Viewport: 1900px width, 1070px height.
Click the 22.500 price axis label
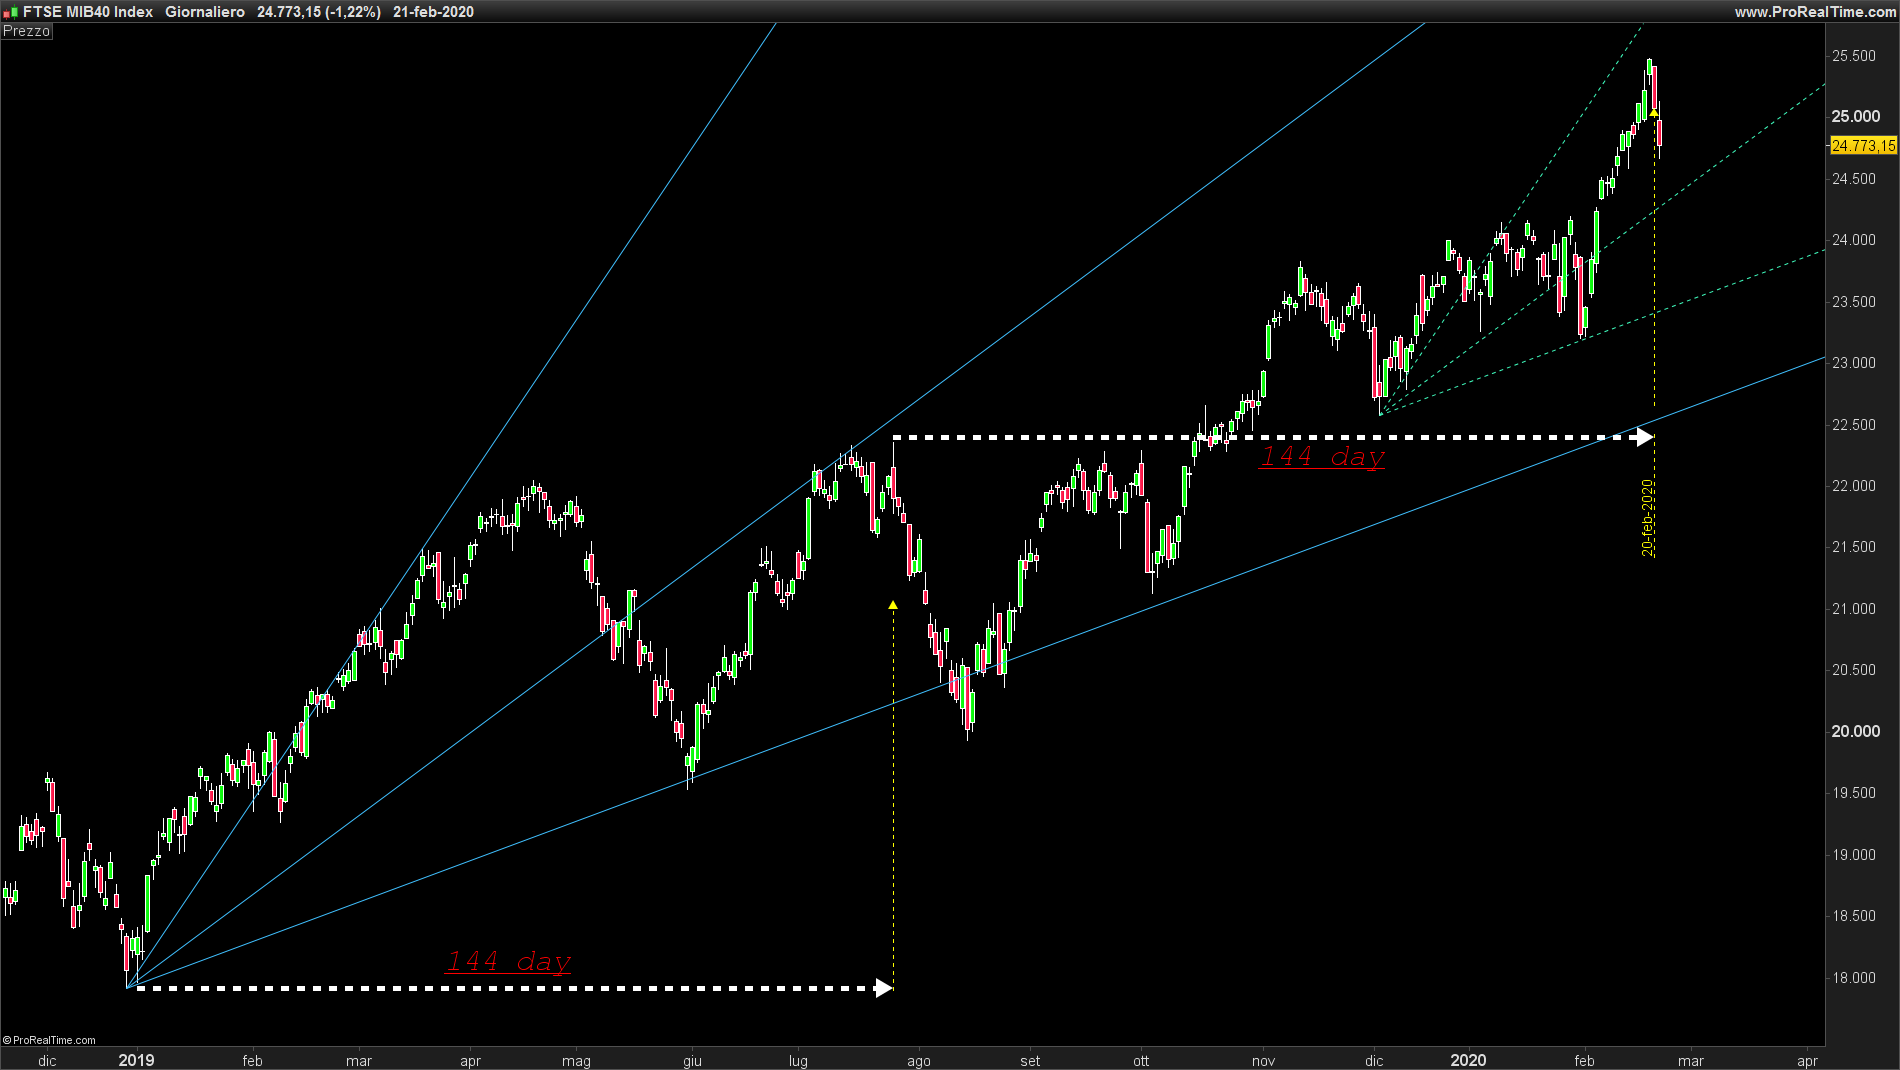[1854, 425]
